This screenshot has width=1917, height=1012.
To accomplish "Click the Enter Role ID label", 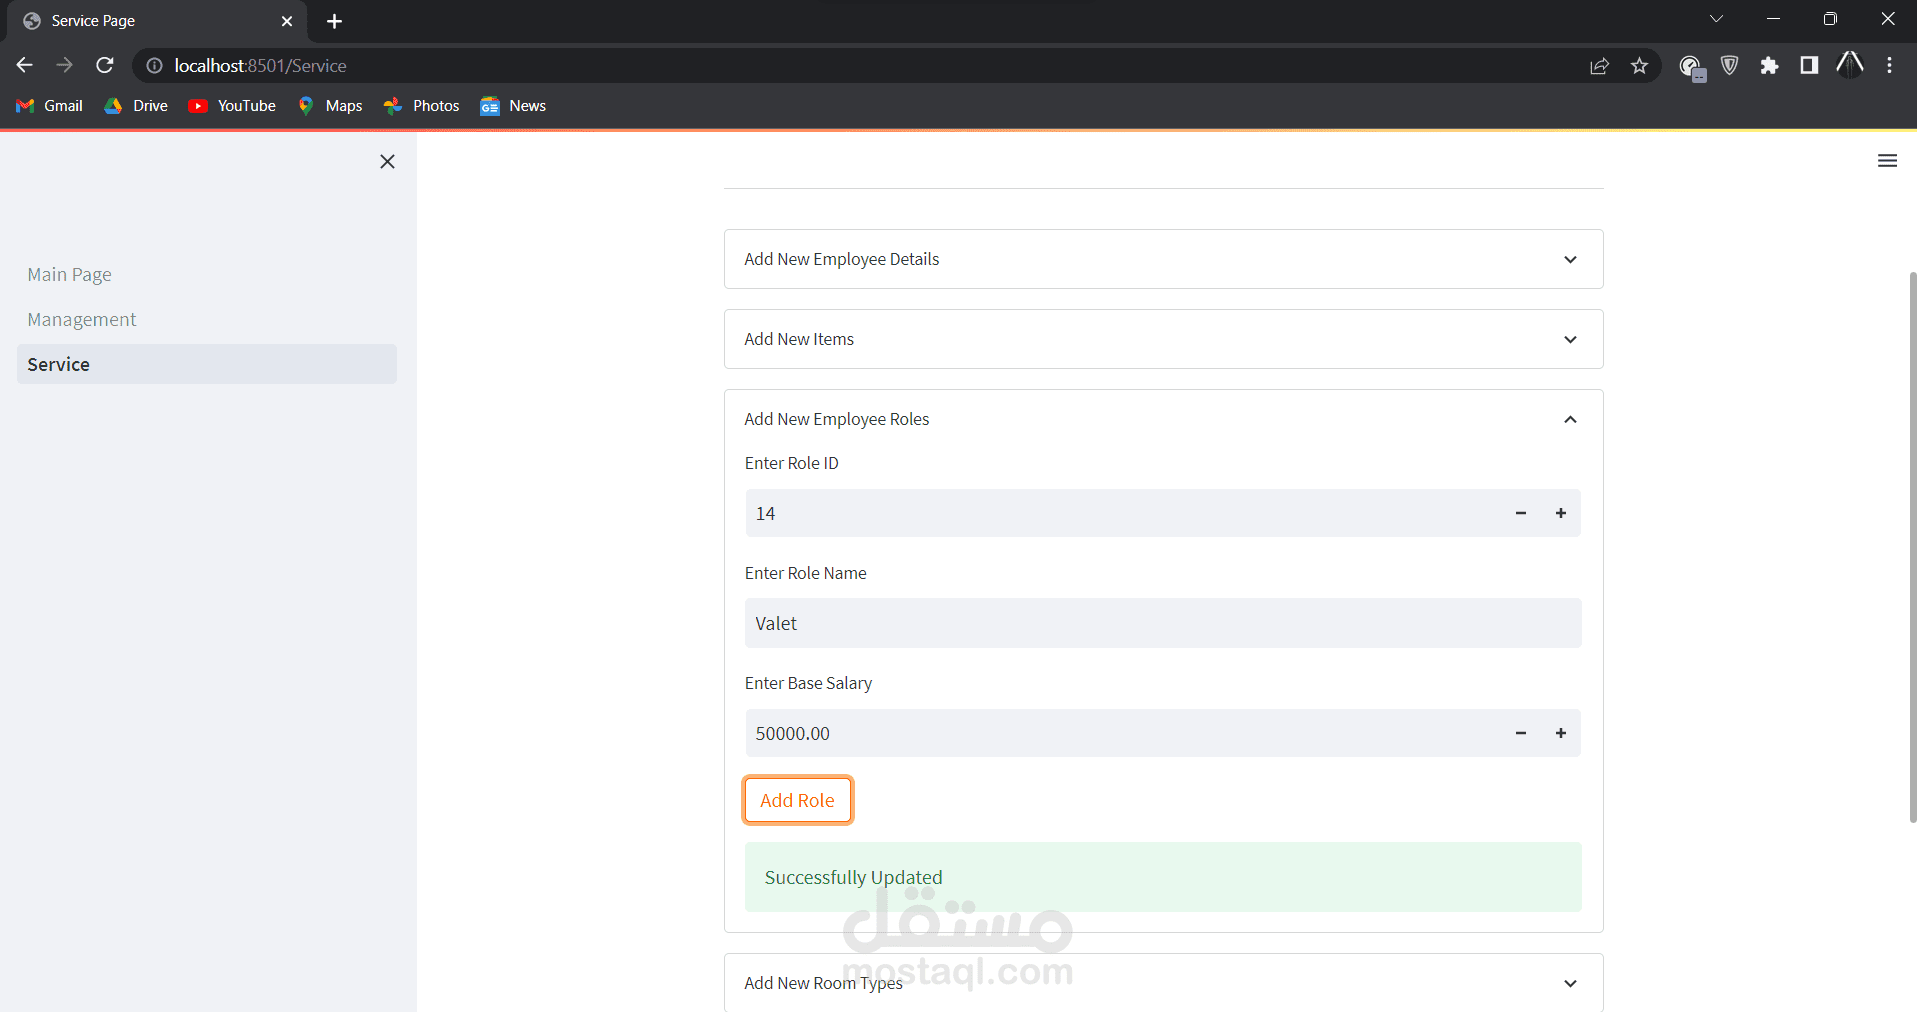I will pos(791,463).
